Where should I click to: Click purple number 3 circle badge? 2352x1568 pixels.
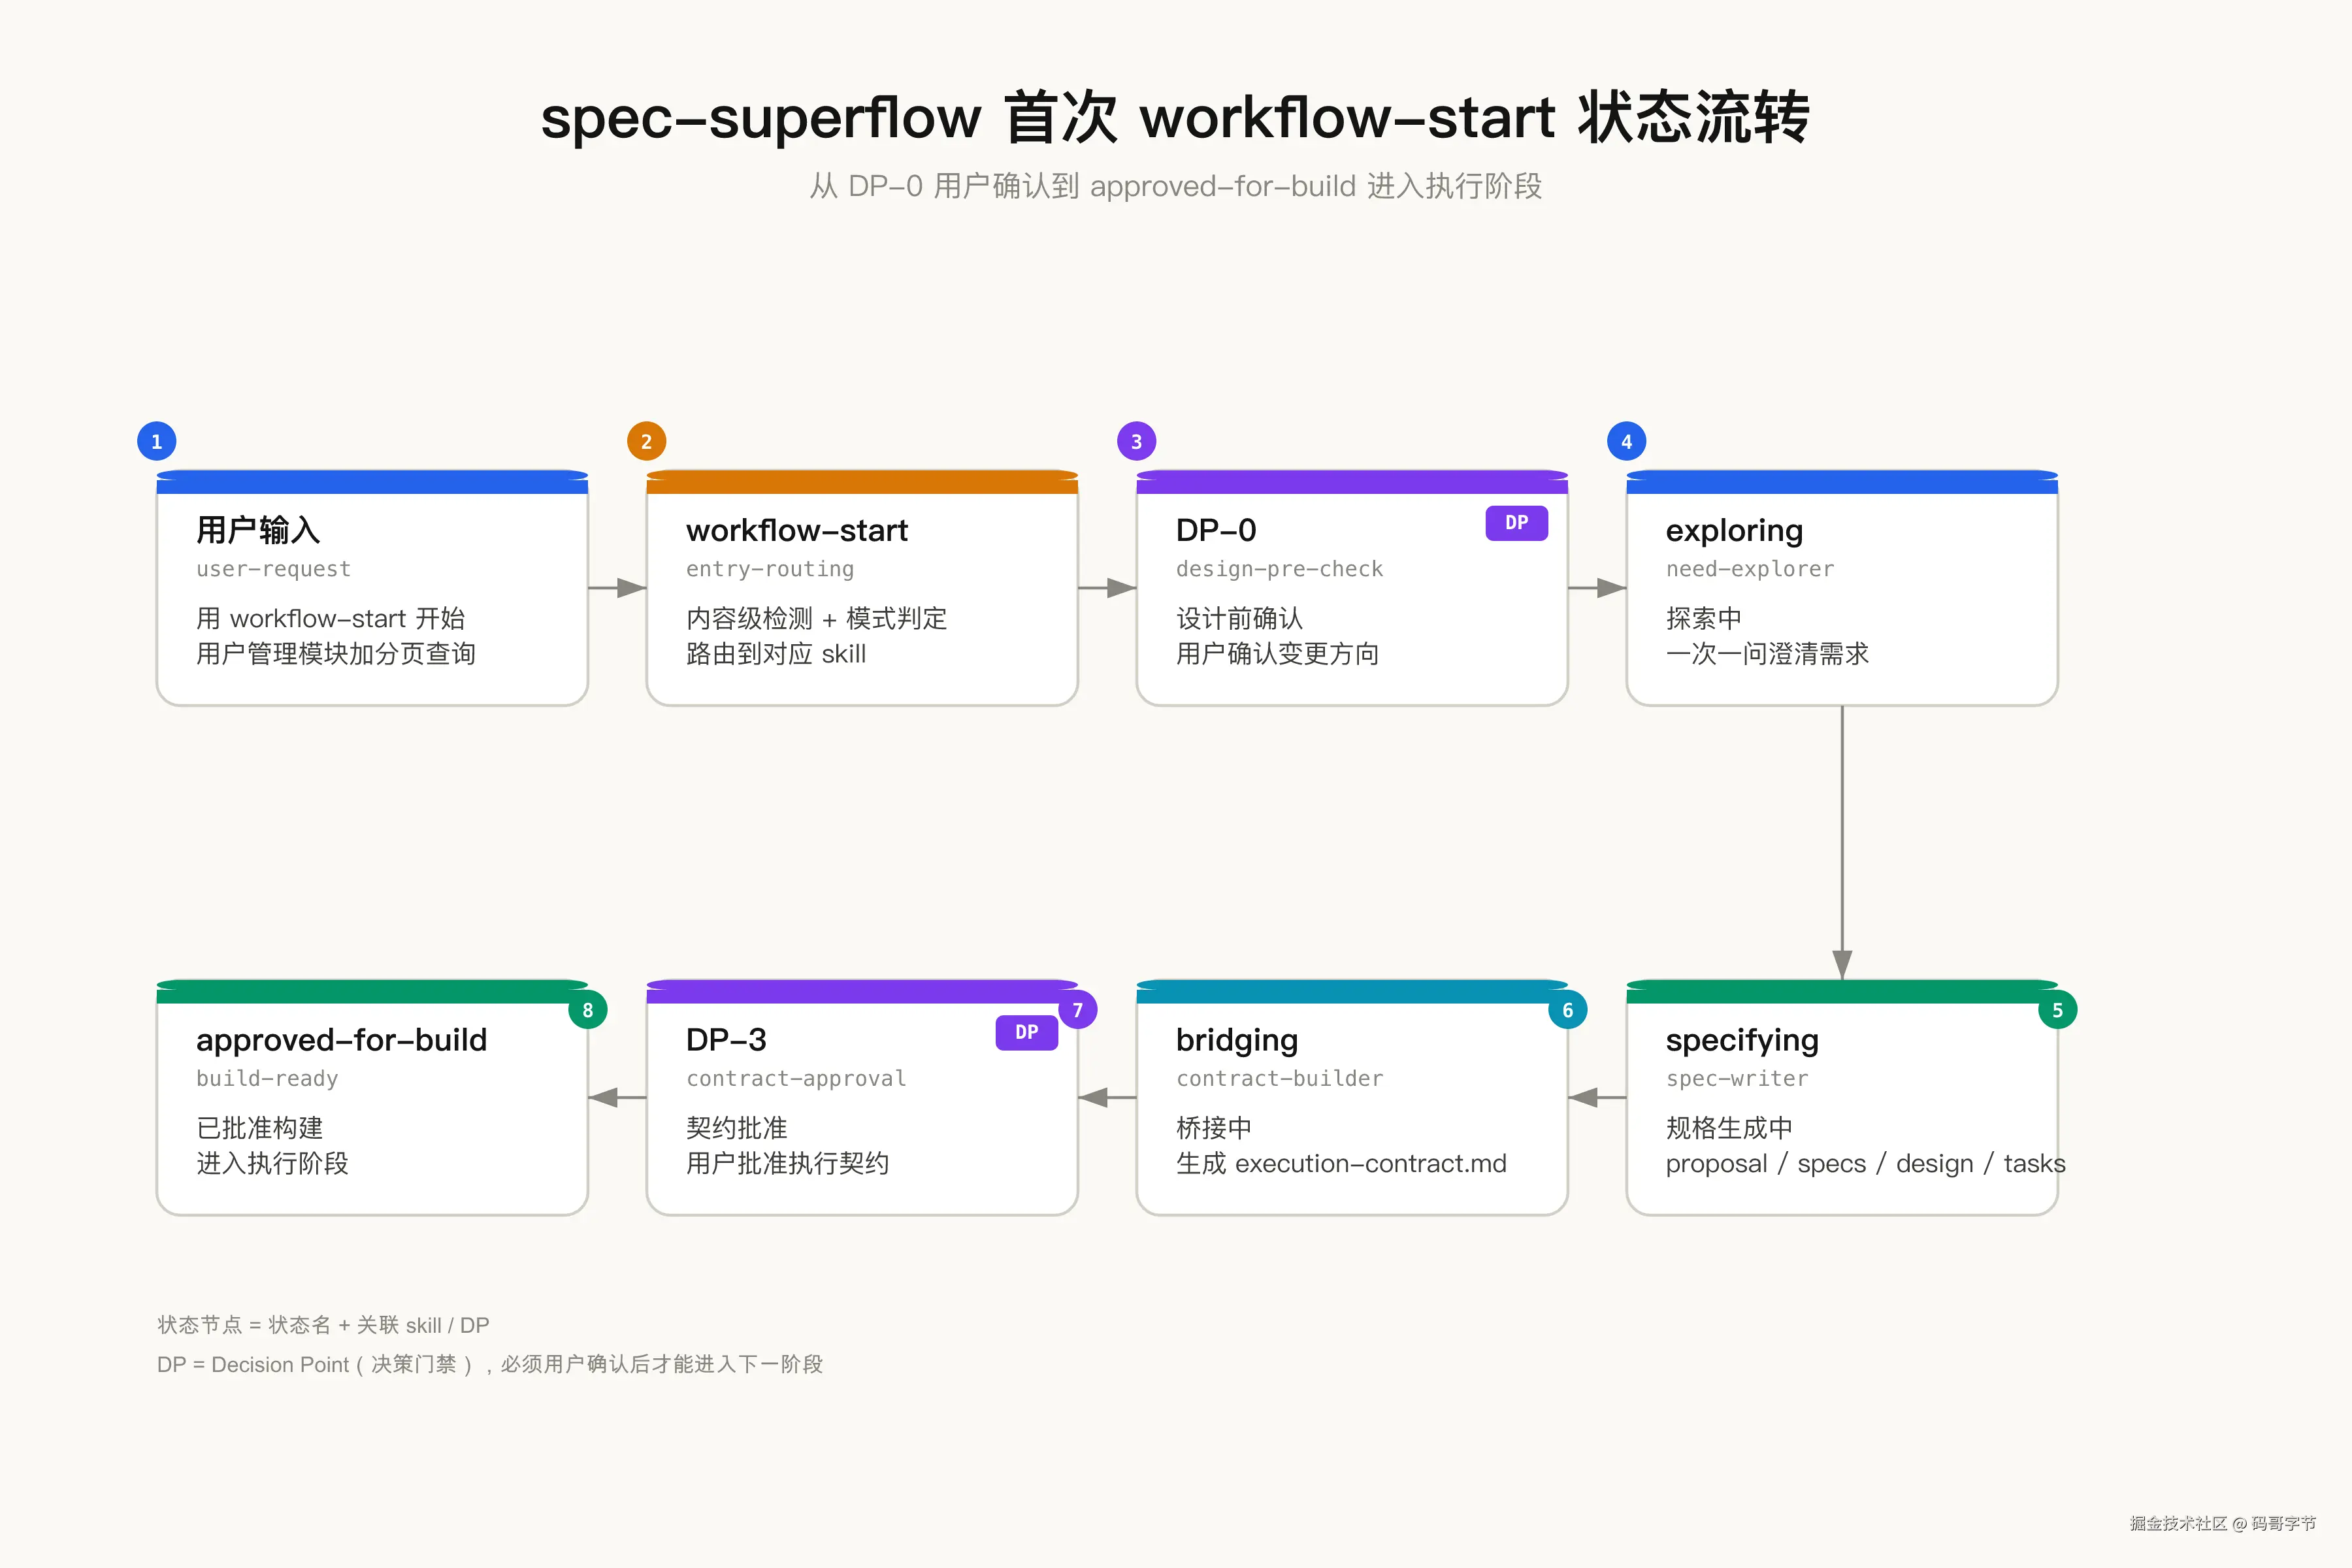coord(1137,441)
